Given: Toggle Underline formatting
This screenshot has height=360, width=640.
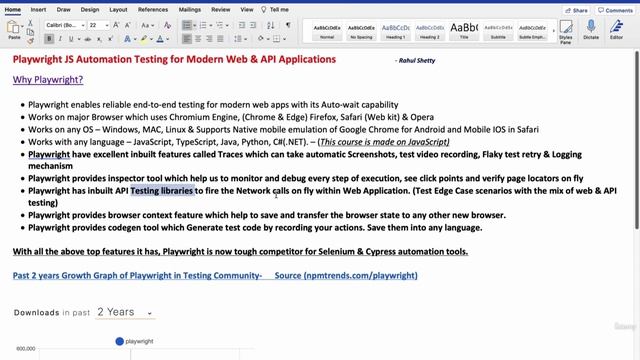Looking at the screenshot, I should (x=71, y=39).
